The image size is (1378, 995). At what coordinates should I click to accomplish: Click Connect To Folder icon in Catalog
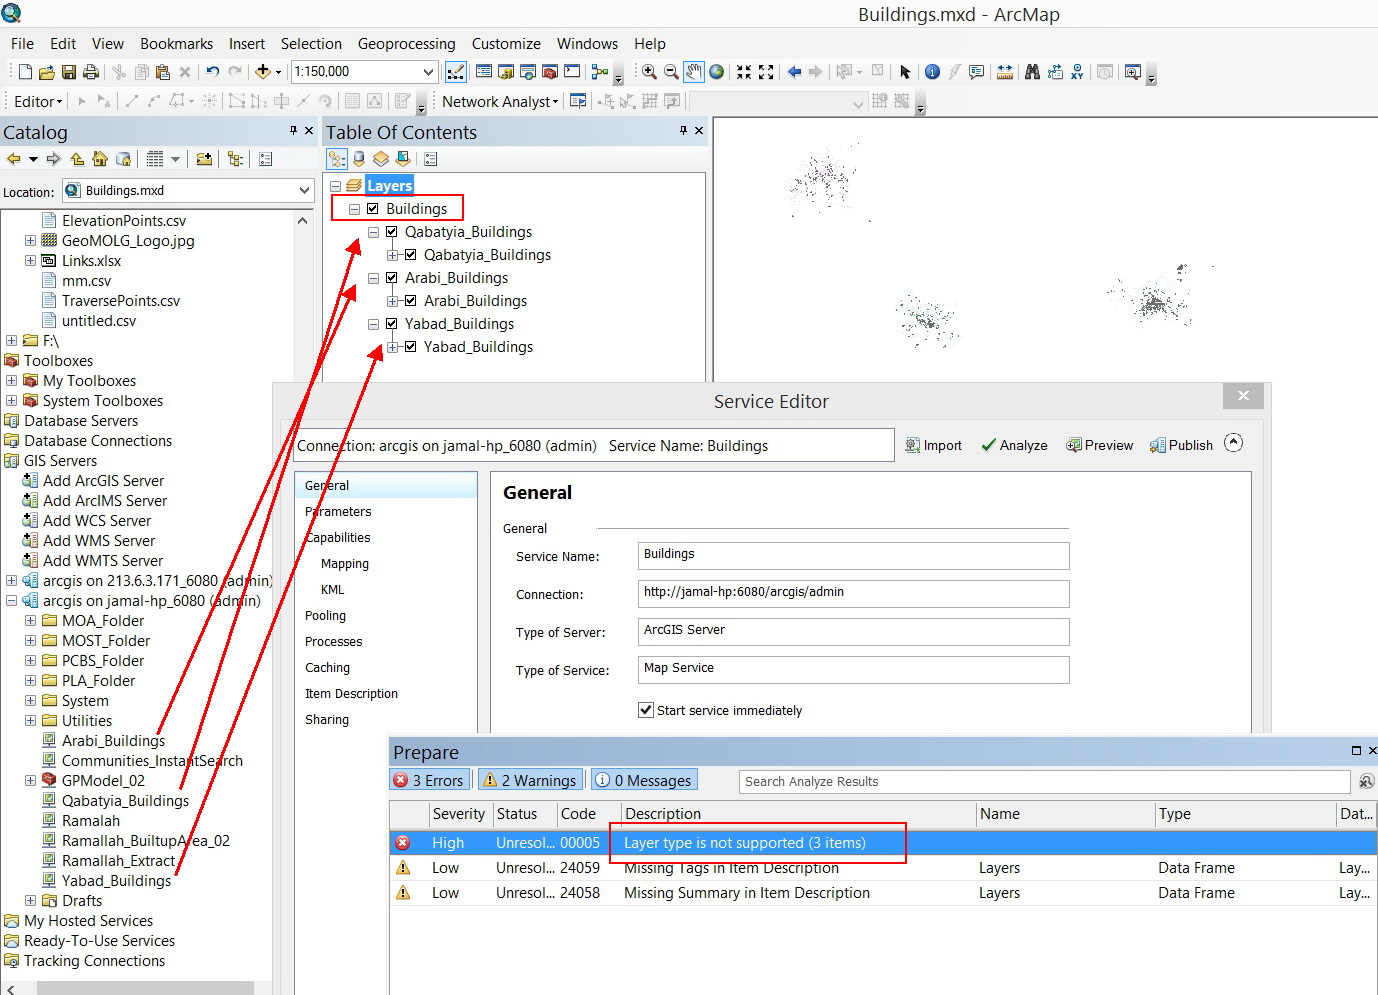click(x=204, y=159)
